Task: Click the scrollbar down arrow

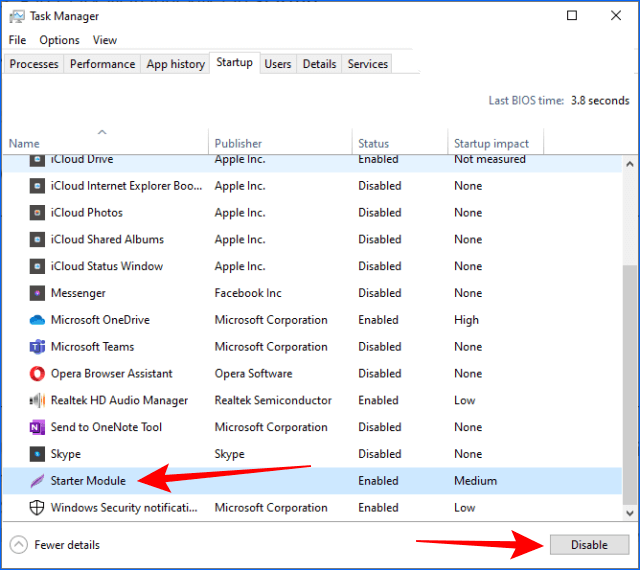Action: click(630, 513)
